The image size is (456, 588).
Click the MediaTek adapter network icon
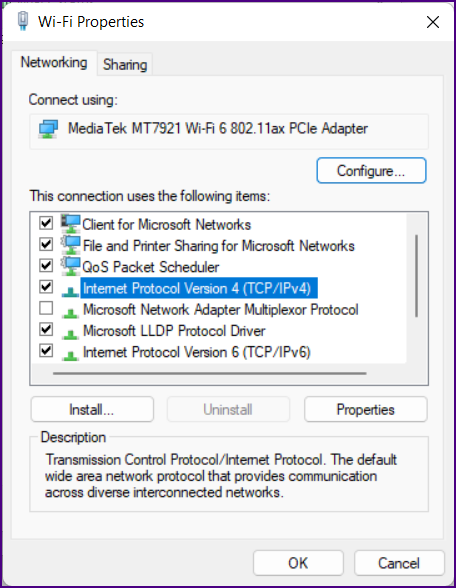tap(48, 129)
